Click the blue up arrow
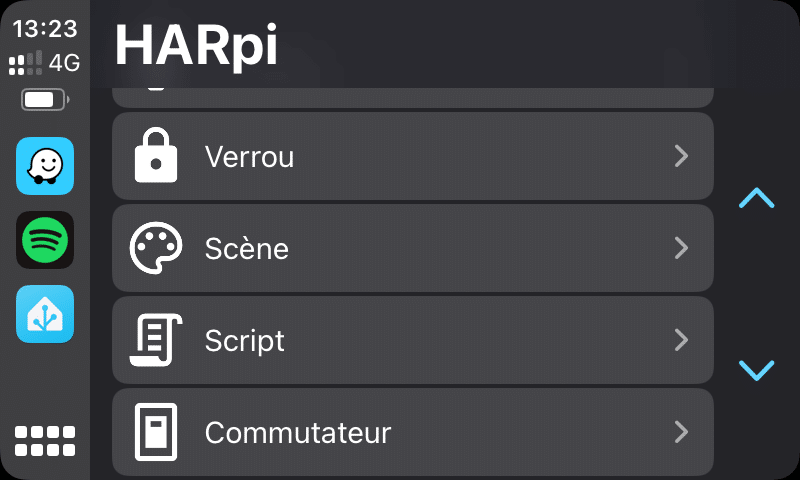Viewport: 800px width, 480px height. [x=757, y=198]
